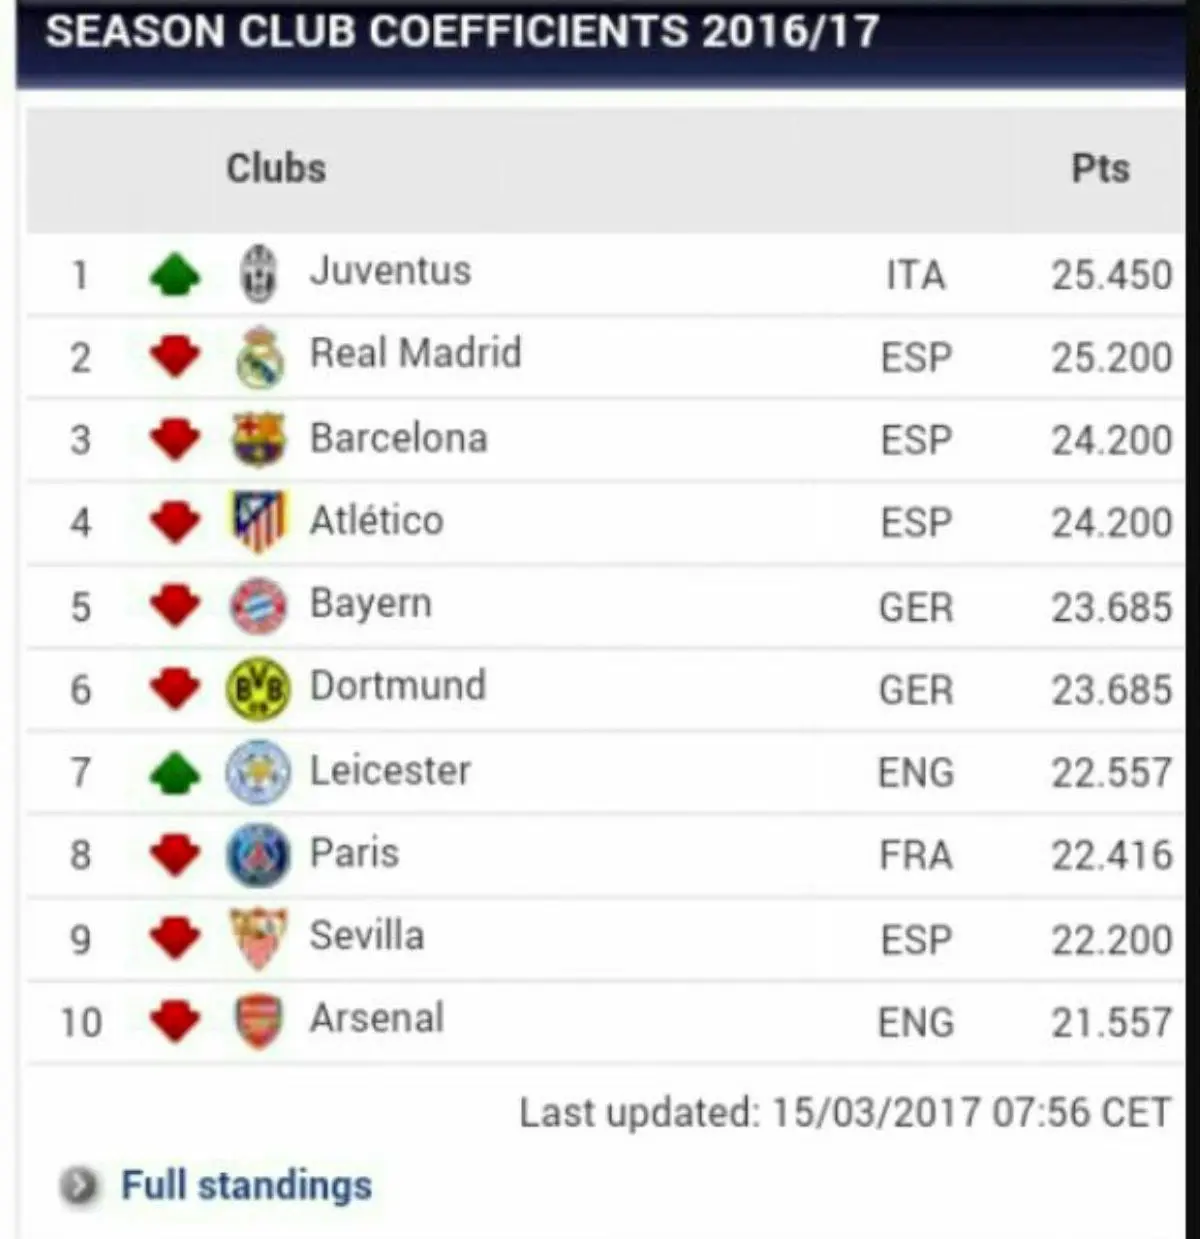Click the green up arrow beside Juventus
The image size is (1200, 1239).
[x=175, y=274]
